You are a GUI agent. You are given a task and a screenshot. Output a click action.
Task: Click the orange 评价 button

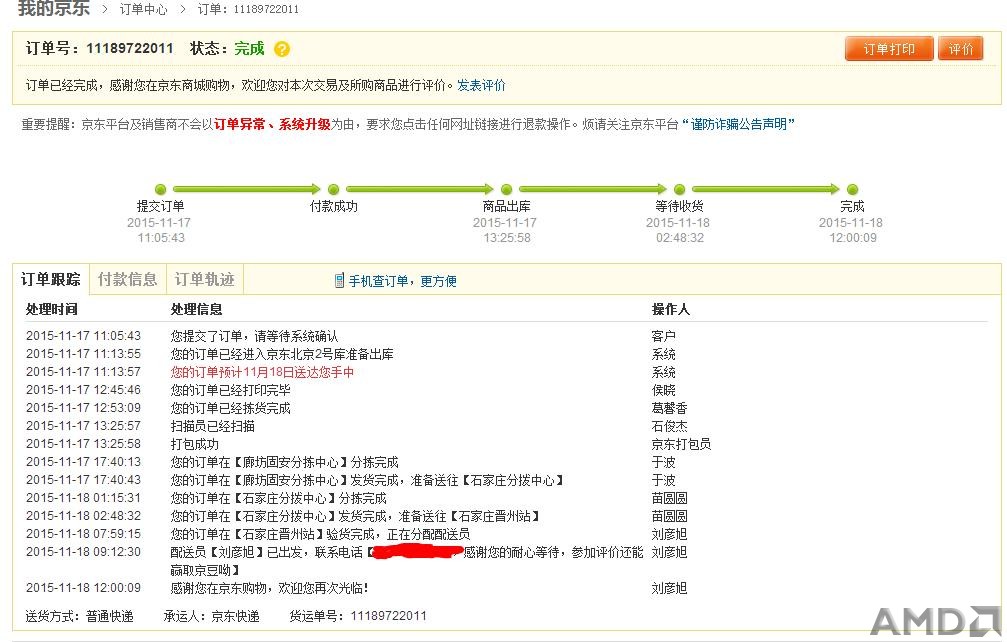tap(961, 49)
